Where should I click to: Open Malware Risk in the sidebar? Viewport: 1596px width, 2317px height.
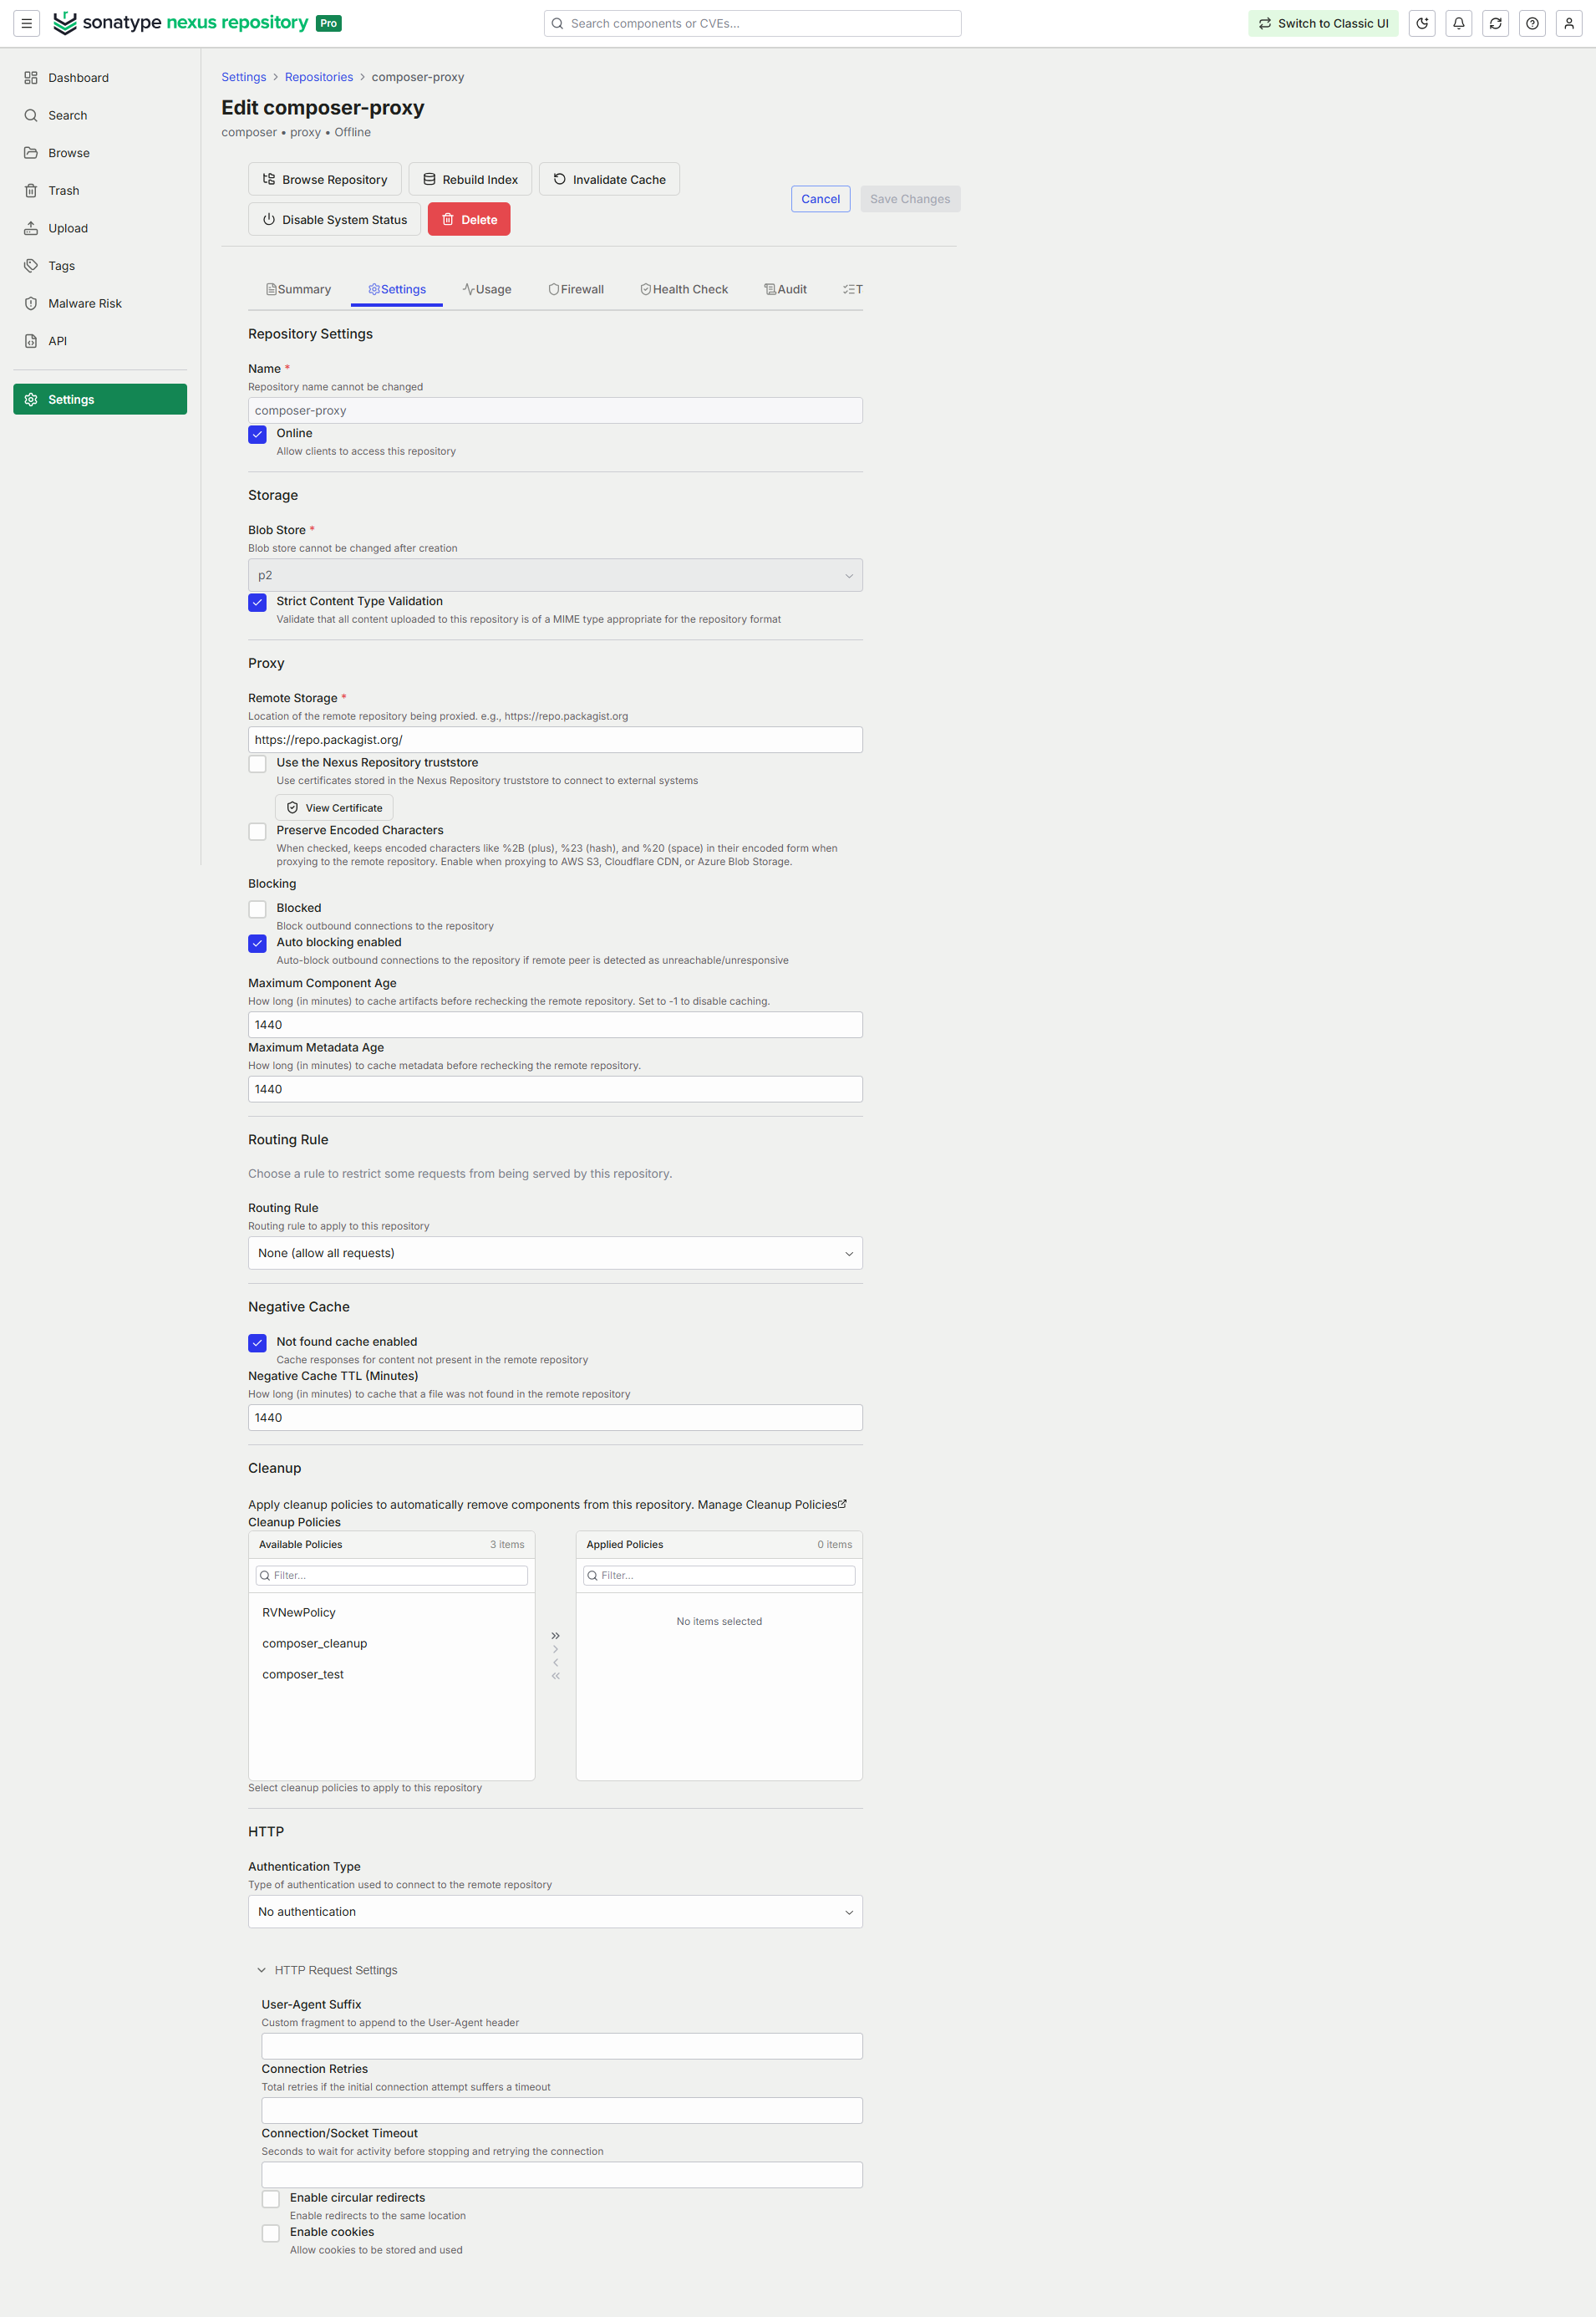(x=100, y=303)
